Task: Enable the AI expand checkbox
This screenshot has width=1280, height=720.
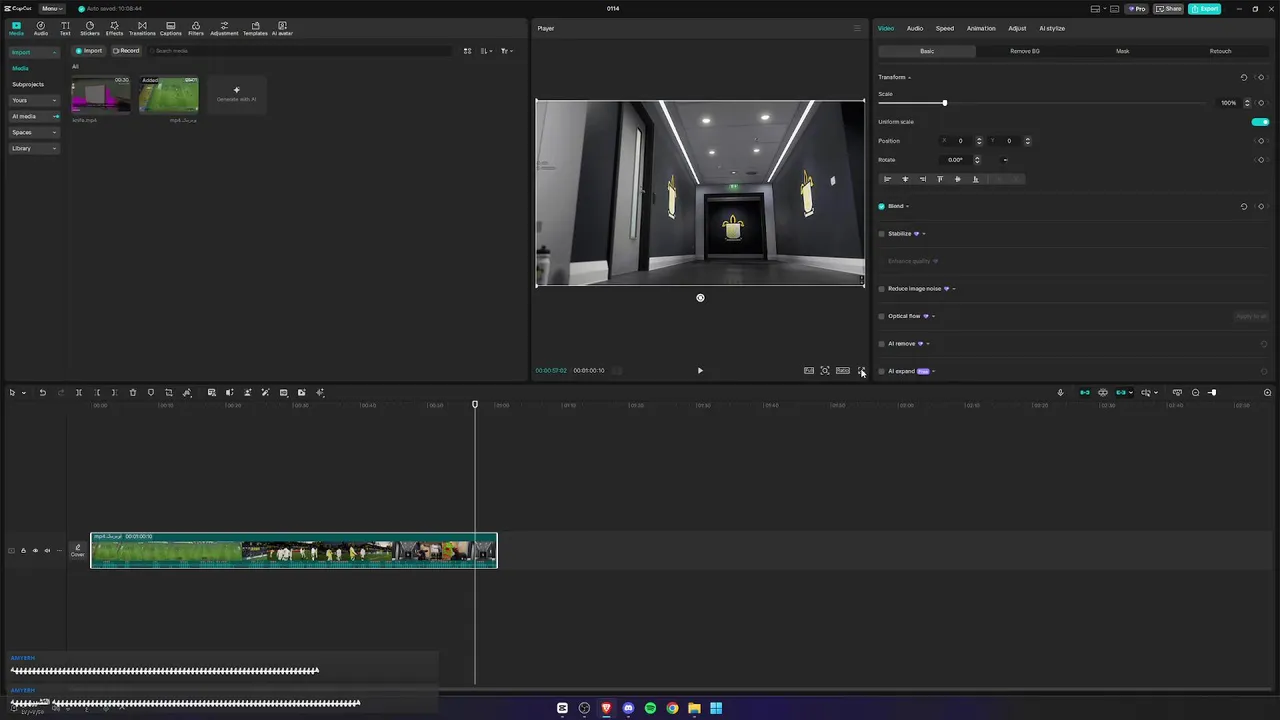Action: tap(881, 371)
